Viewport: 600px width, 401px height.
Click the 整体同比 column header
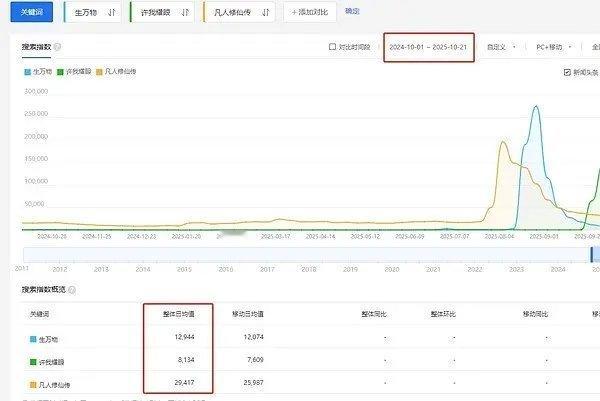pos(374,314)
